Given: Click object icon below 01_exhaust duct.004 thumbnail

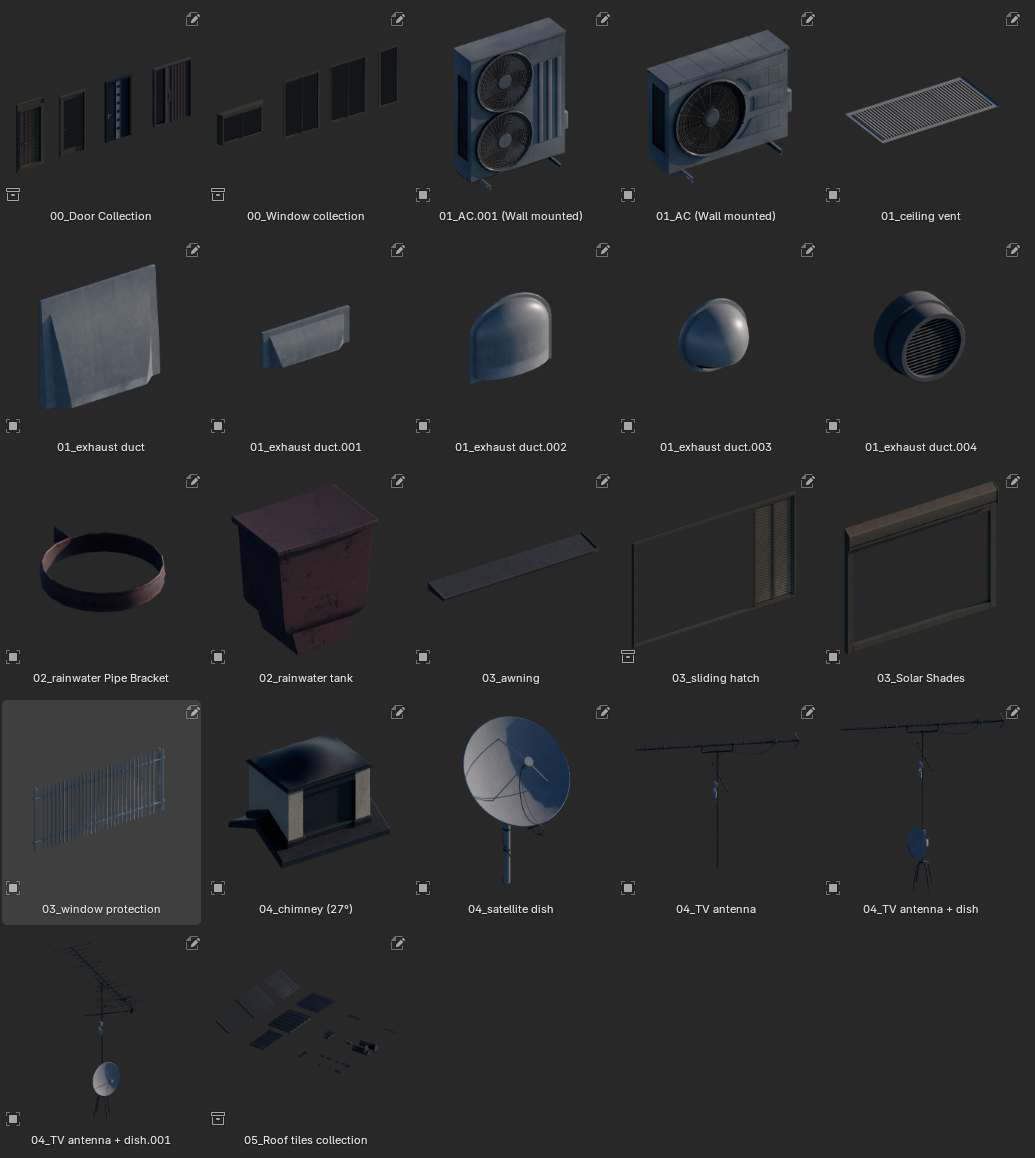Looking at the screenshot, I should (x=833, y=425).
